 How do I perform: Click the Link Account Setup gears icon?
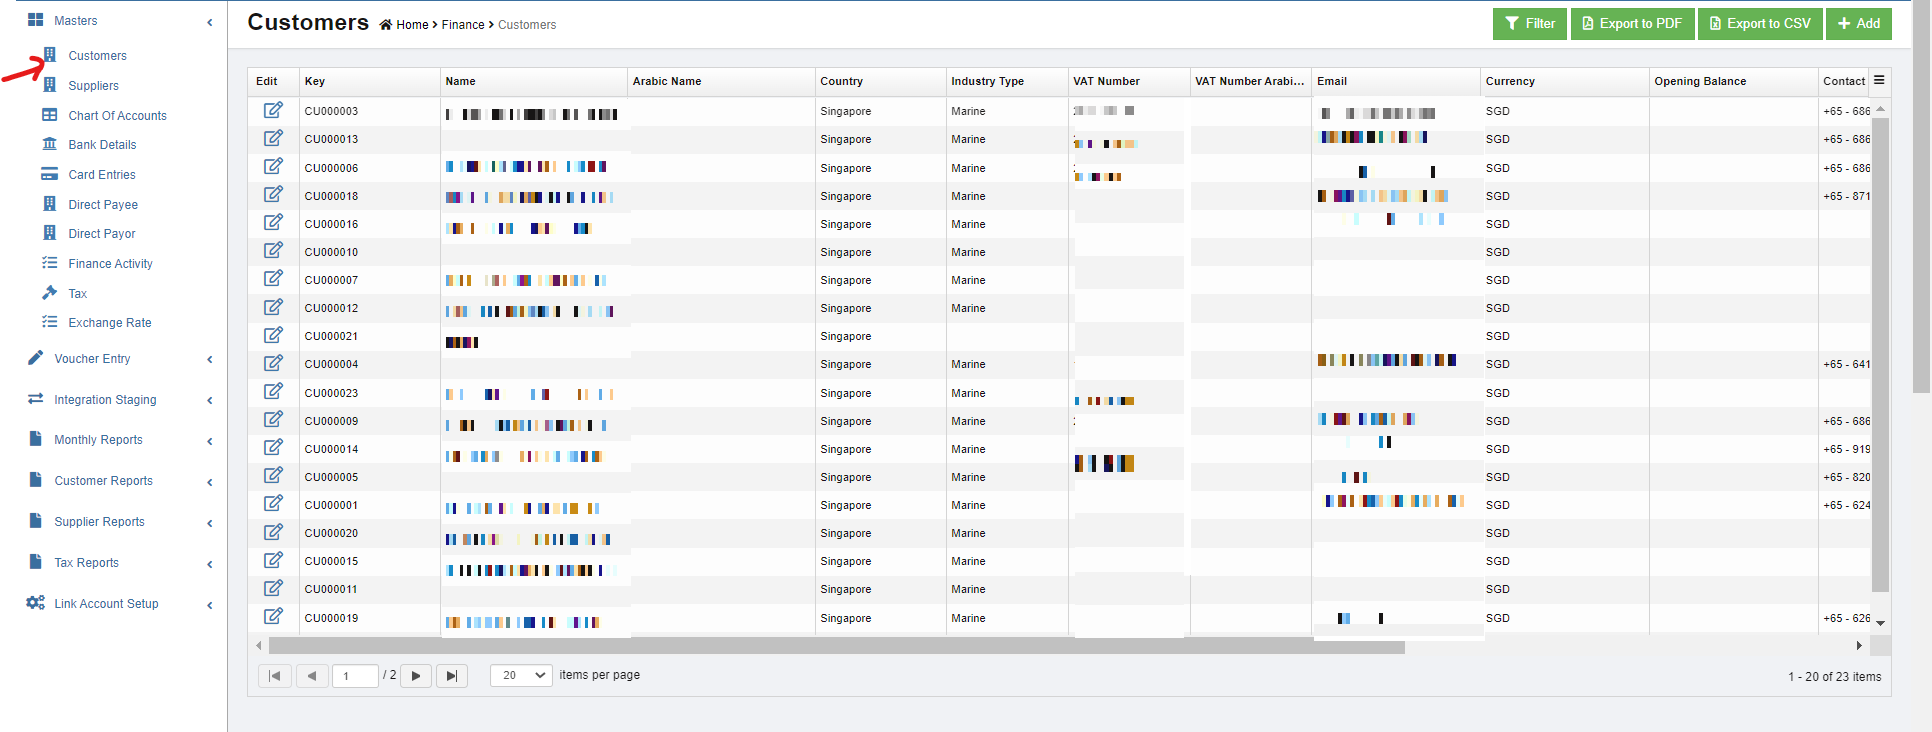pos(35,603)
